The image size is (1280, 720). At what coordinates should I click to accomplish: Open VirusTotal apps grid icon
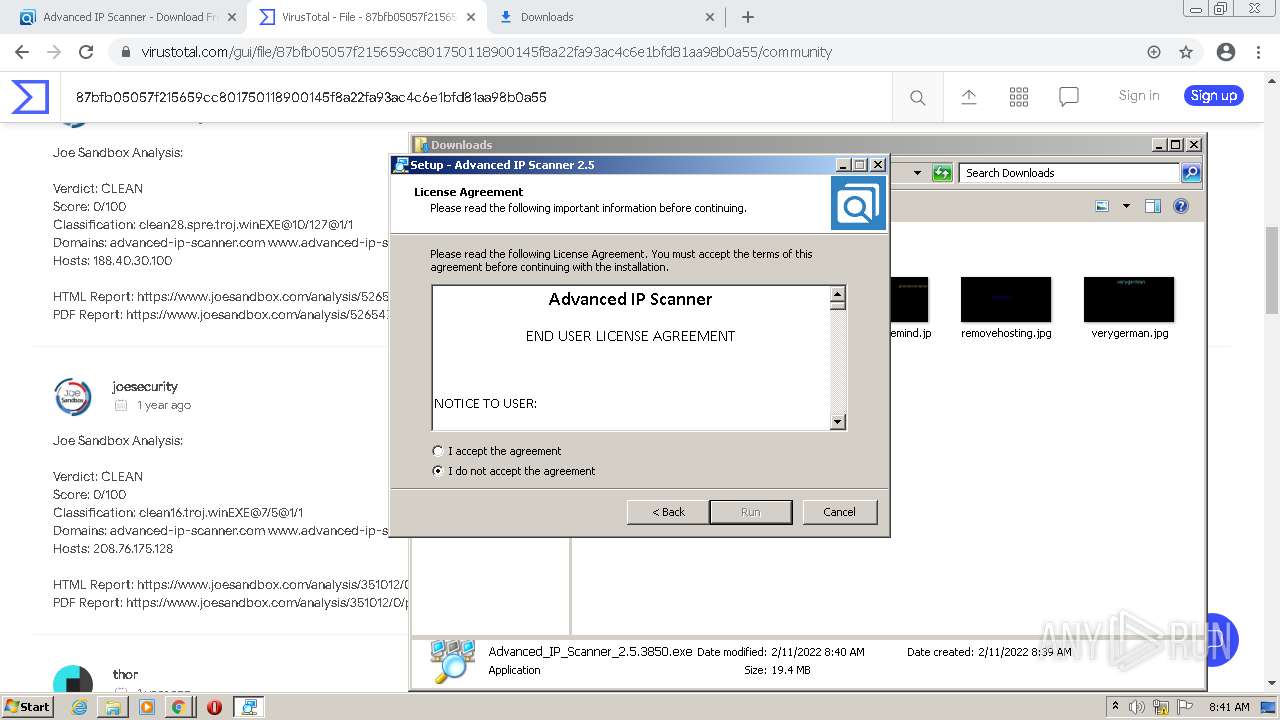[1019, 97]
